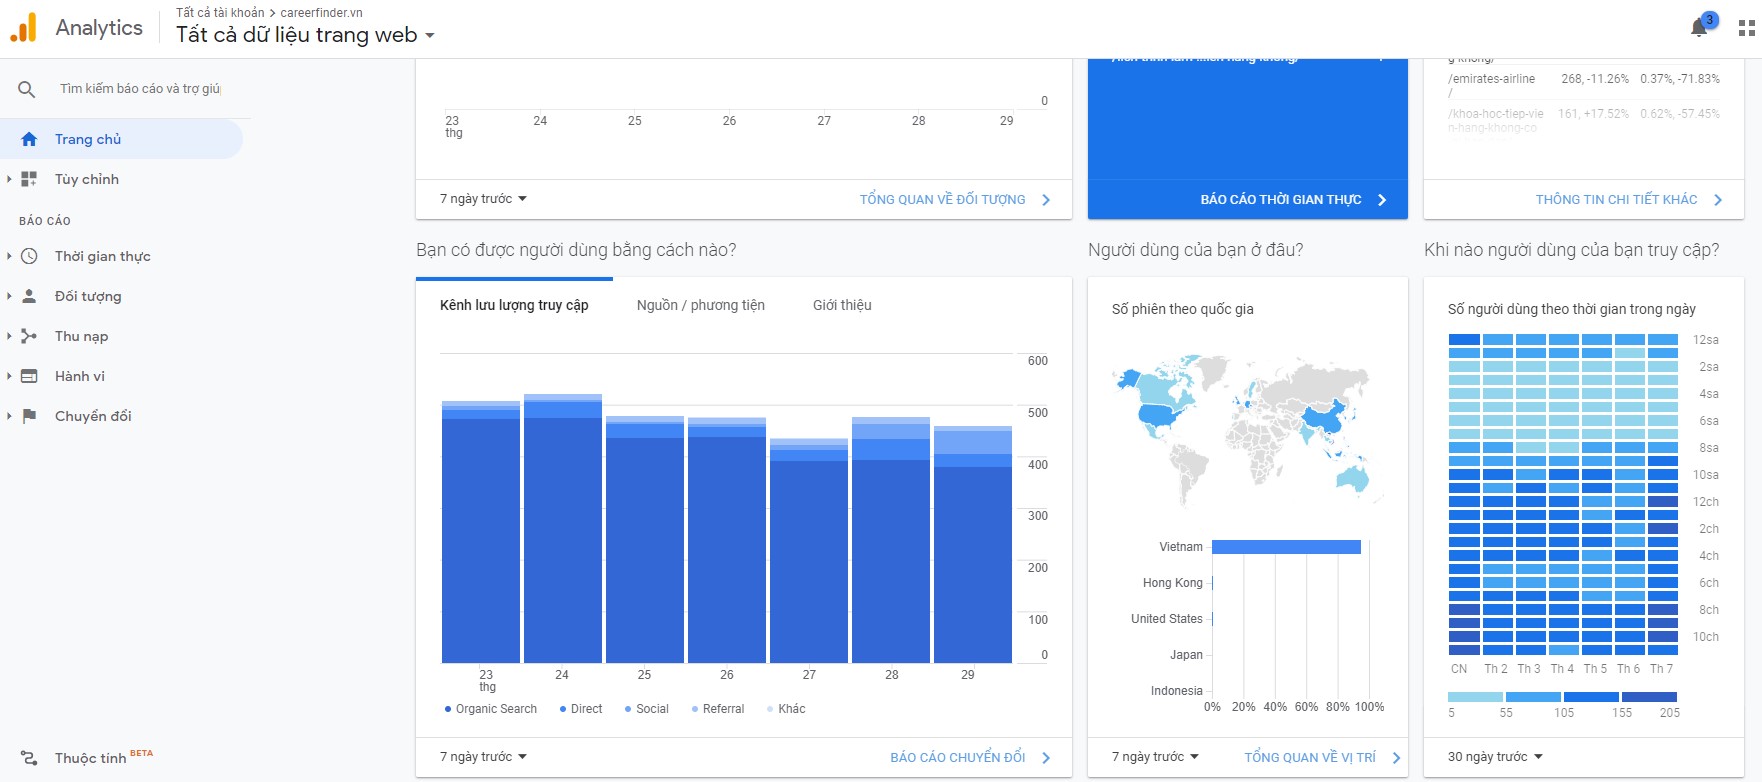The width and height of the screenshot is (1762, 782).
Task: Open THÔNG TIN CHI TIẾT KHÁC link
Action: click(1616, 200)
